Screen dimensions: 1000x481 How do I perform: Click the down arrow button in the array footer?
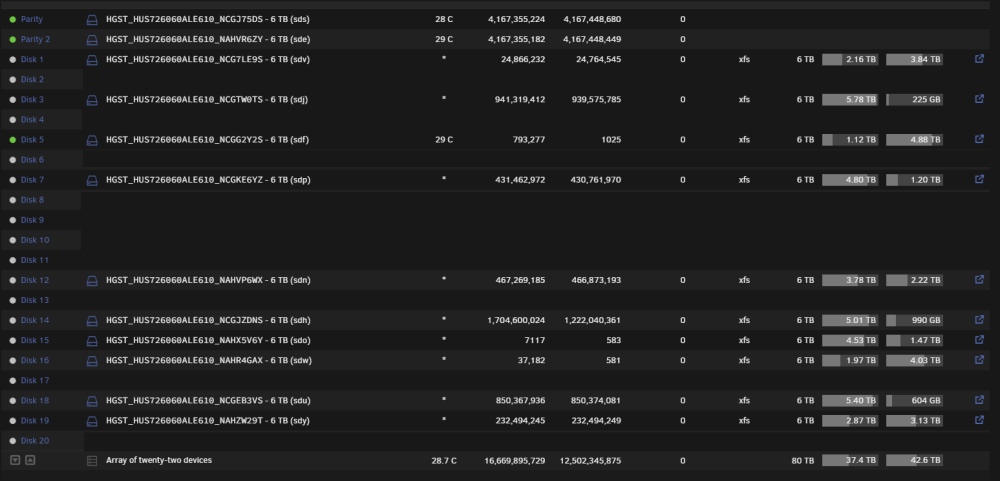(x=15, y=460)
